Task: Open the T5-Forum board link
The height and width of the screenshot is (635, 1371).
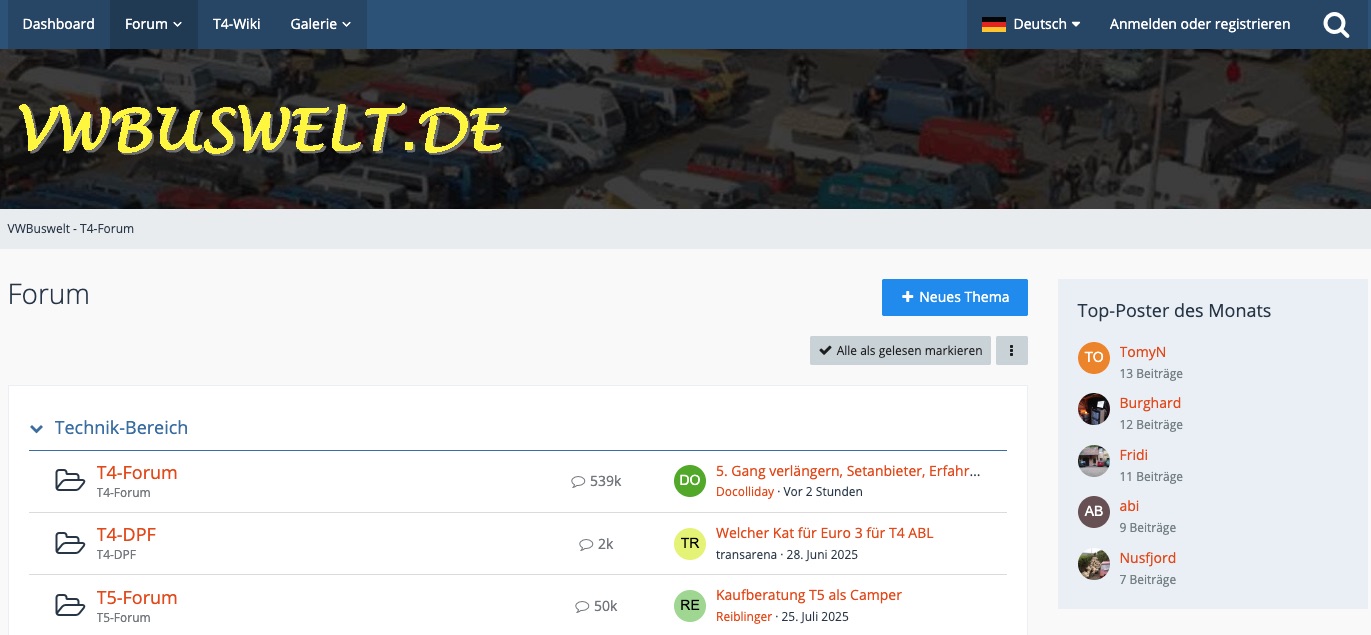Action: [137, 598]
